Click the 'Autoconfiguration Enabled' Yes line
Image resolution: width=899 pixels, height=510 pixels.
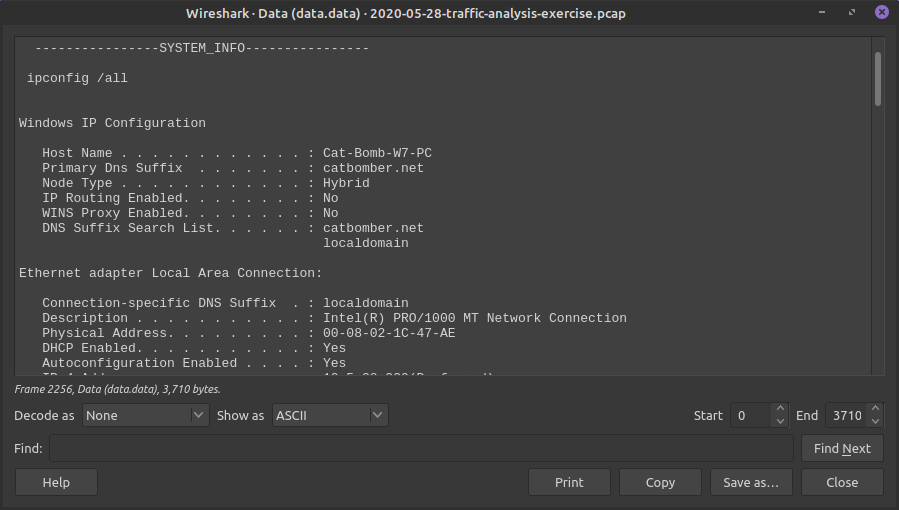click(194, 363)
